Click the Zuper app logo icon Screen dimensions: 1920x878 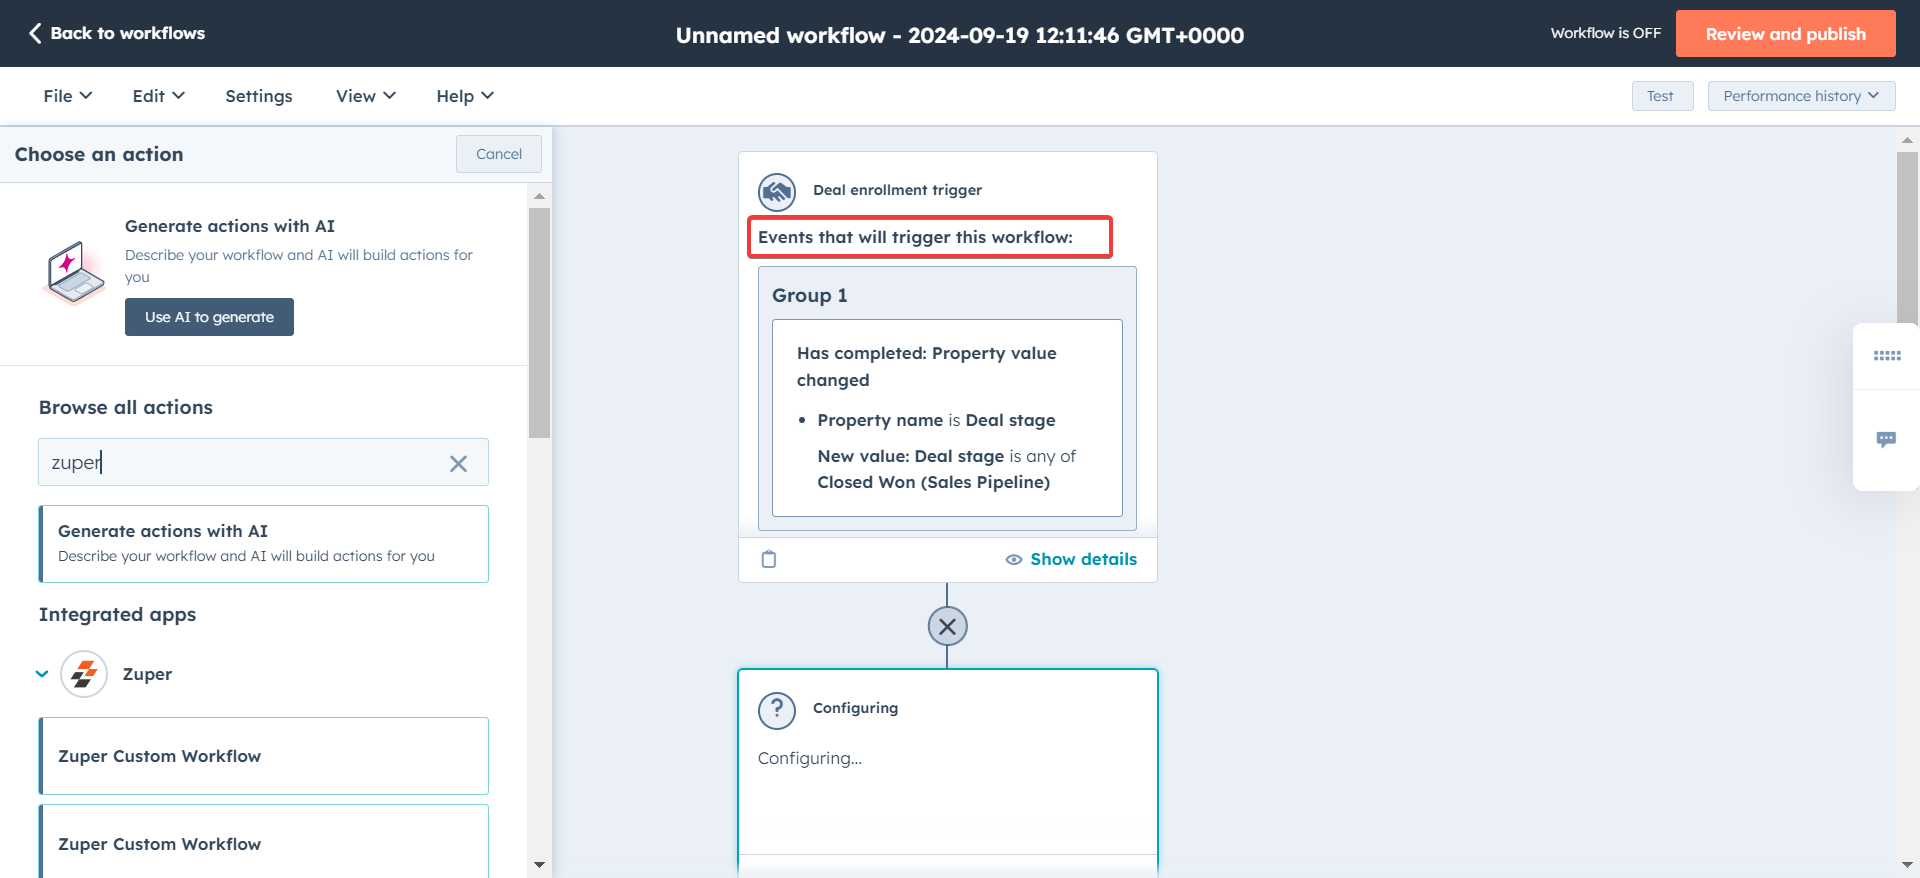pos(84,674)
